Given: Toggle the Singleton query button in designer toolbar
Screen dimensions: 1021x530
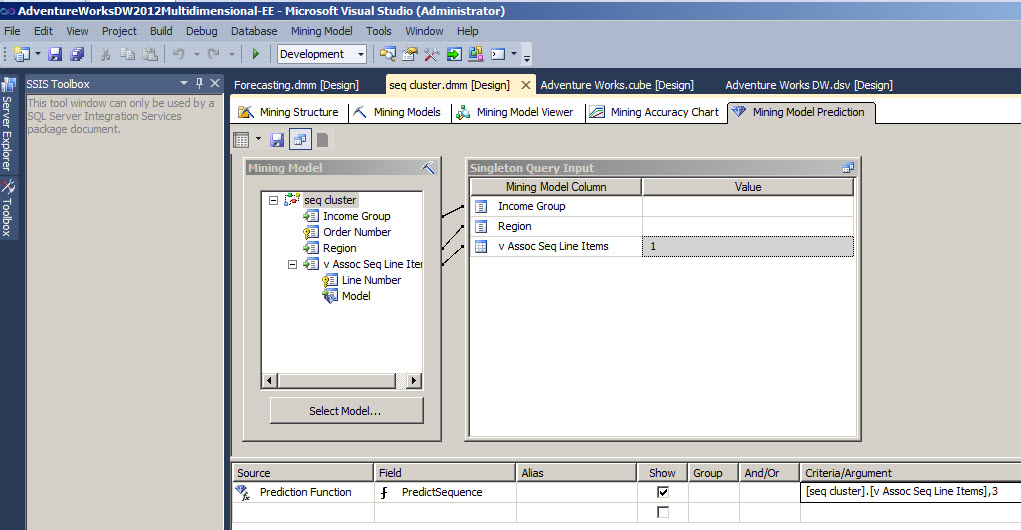Looking at the screenshot, I should point(298,140).
